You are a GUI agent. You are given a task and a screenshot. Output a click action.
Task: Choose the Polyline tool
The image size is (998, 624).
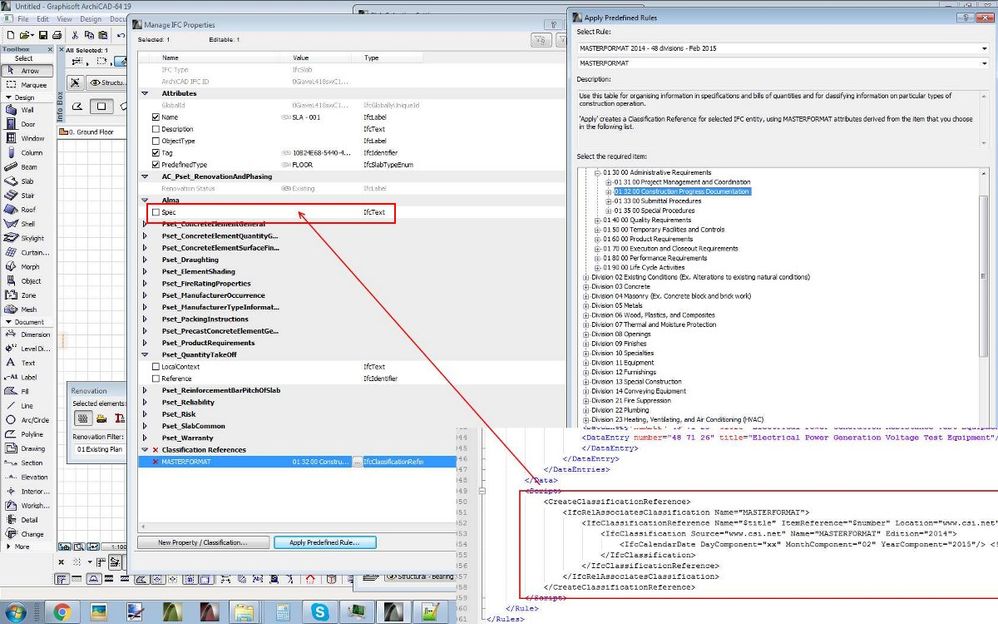[x=27, y=434]
